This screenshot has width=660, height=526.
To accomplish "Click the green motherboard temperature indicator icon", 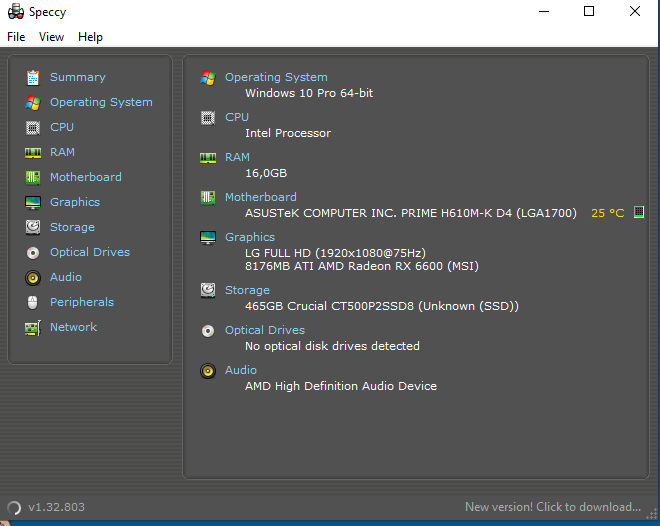I will pos(639,212).
